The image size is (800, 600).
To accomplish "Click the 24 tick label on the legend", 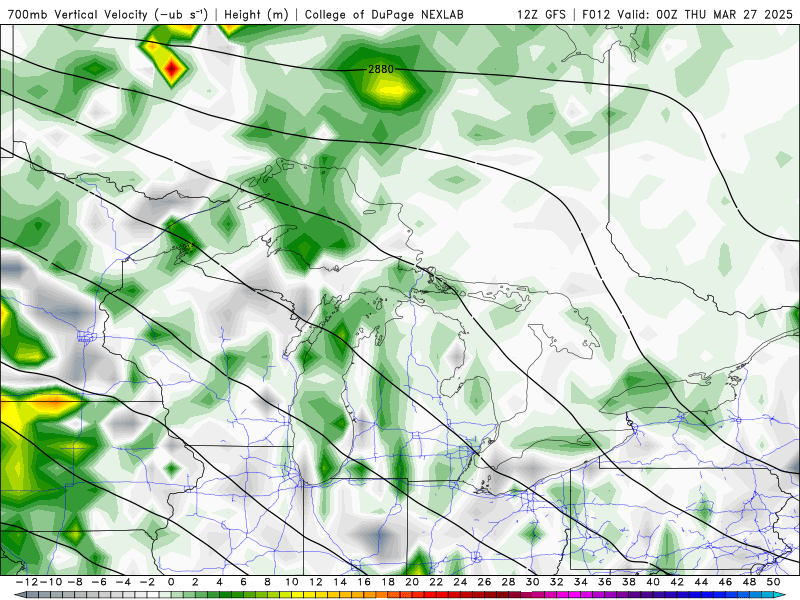I will [x=460, y=582].
